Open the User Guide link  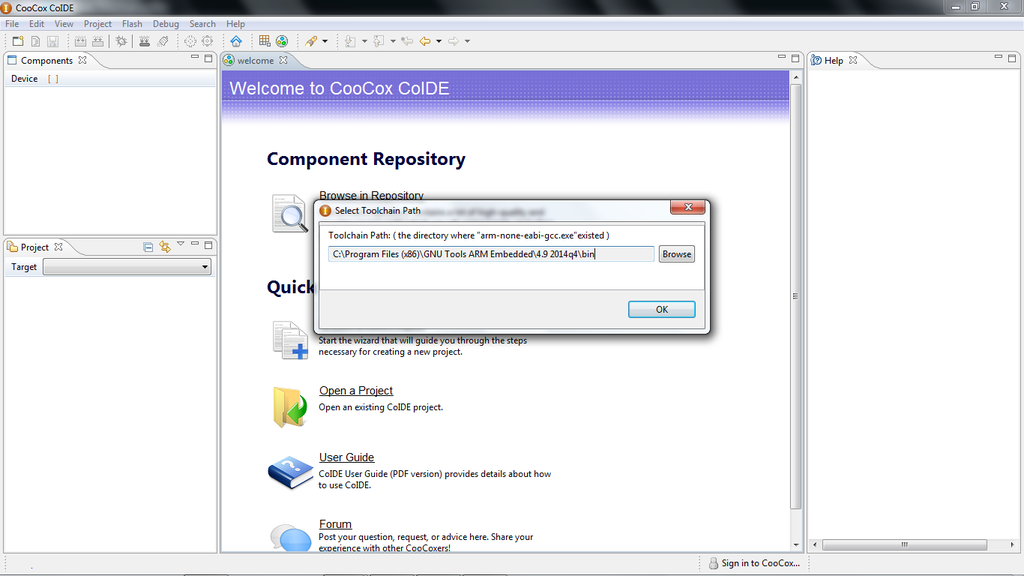tap(346, 457)
